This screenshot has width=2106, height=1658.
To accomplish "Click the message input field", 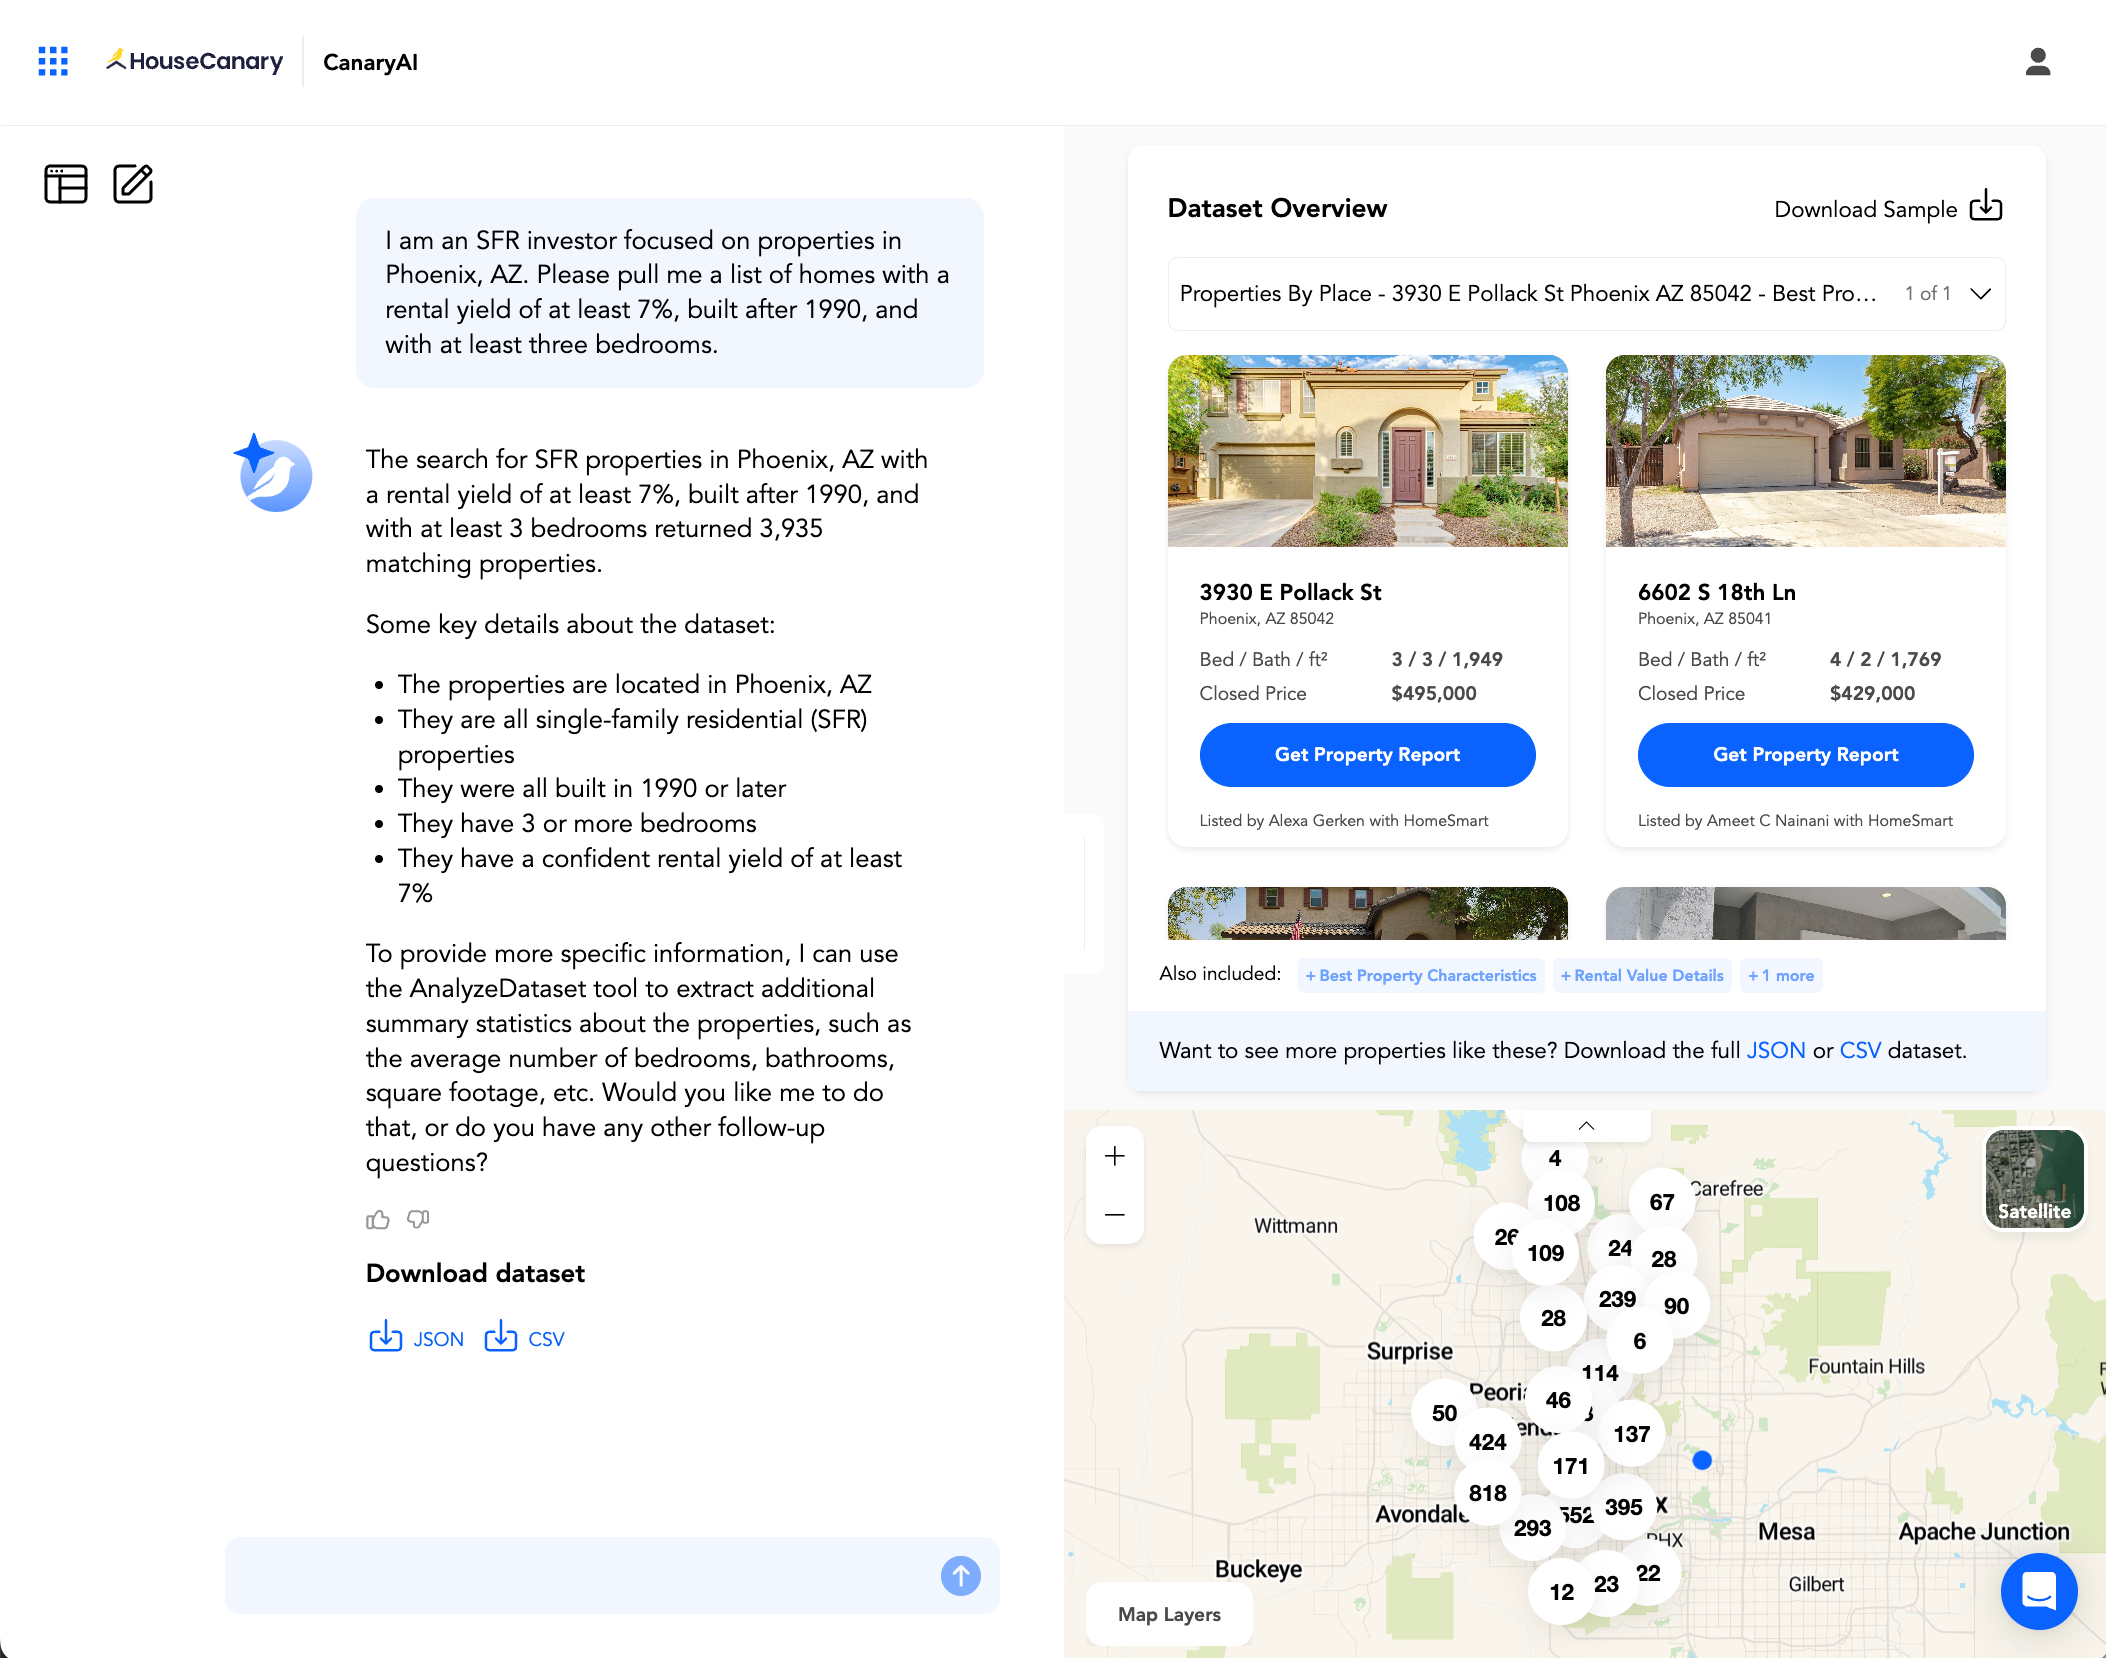I will pos(600,1576).
